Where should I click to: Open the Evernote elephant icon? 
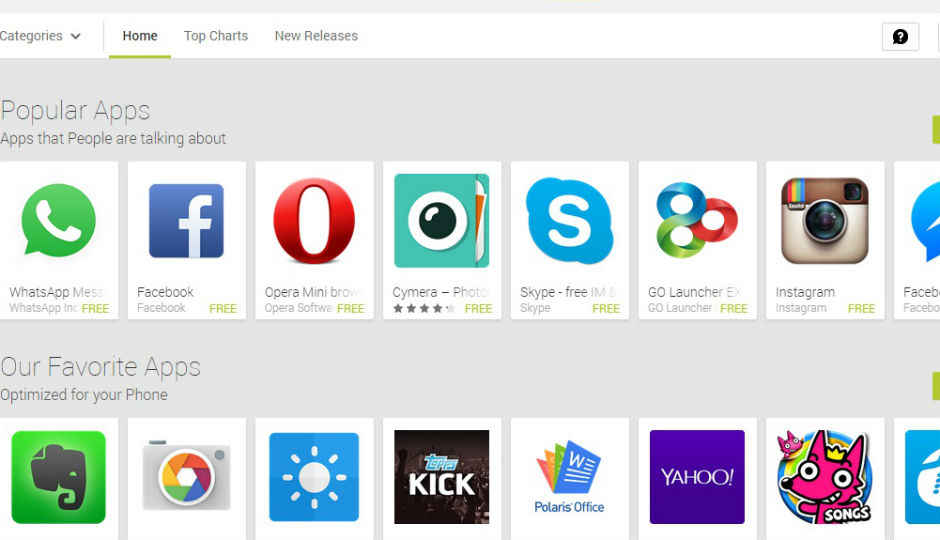coord(59,477)
